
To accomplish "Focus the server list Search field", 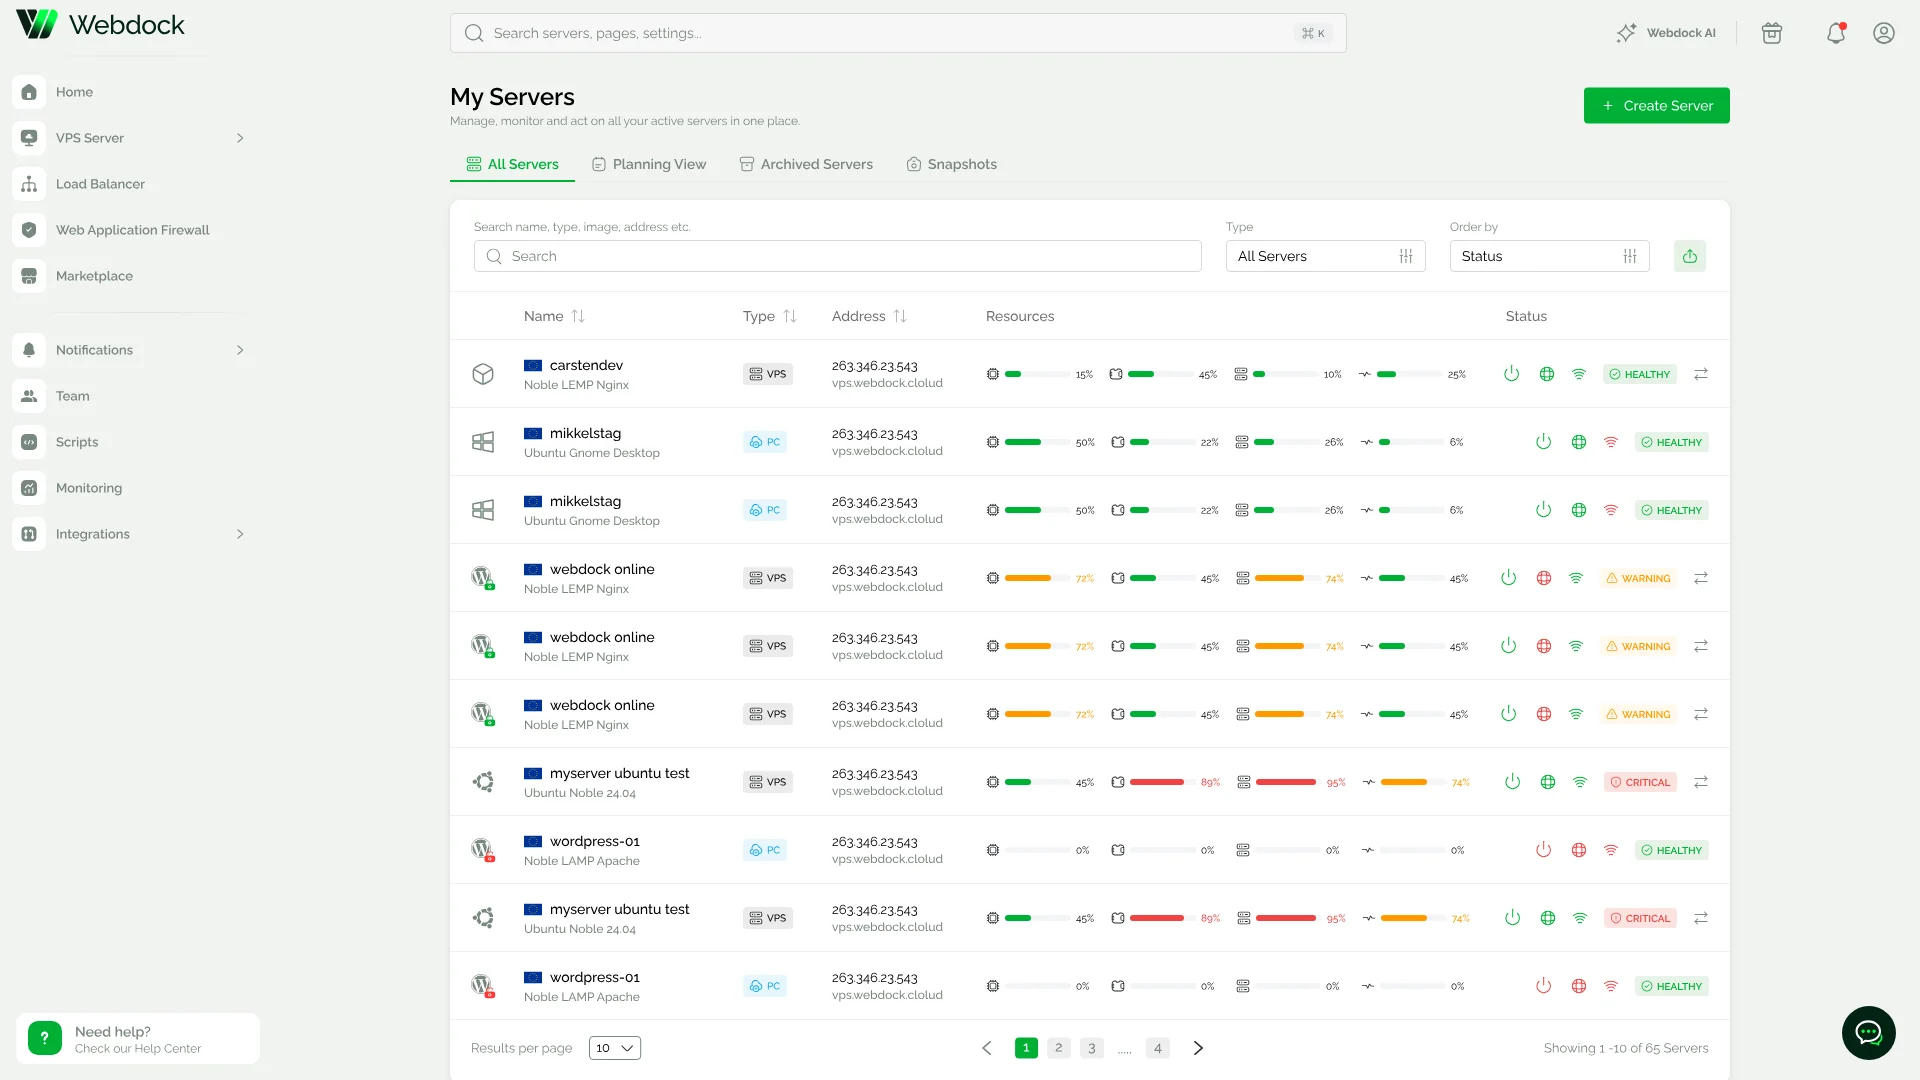I will click(838, 256).
